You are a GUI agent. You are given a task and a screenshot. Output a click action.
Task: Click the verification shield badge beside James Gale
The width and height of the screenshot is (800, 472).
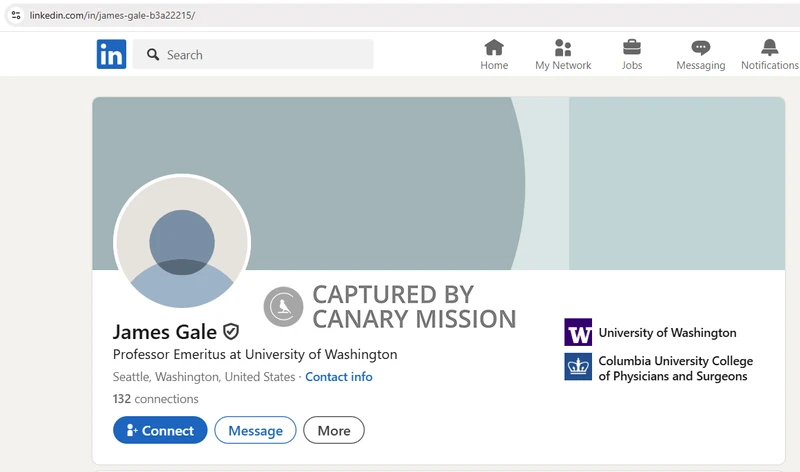[231, 332]
